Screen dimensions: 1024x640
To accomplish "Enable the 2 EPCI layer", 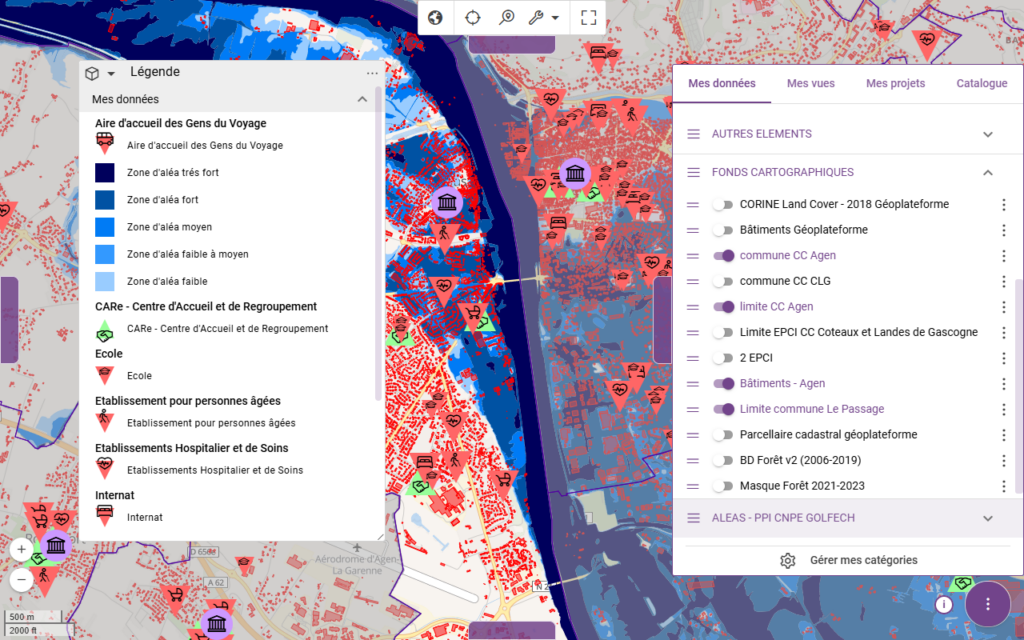I will tap(723, 358).
